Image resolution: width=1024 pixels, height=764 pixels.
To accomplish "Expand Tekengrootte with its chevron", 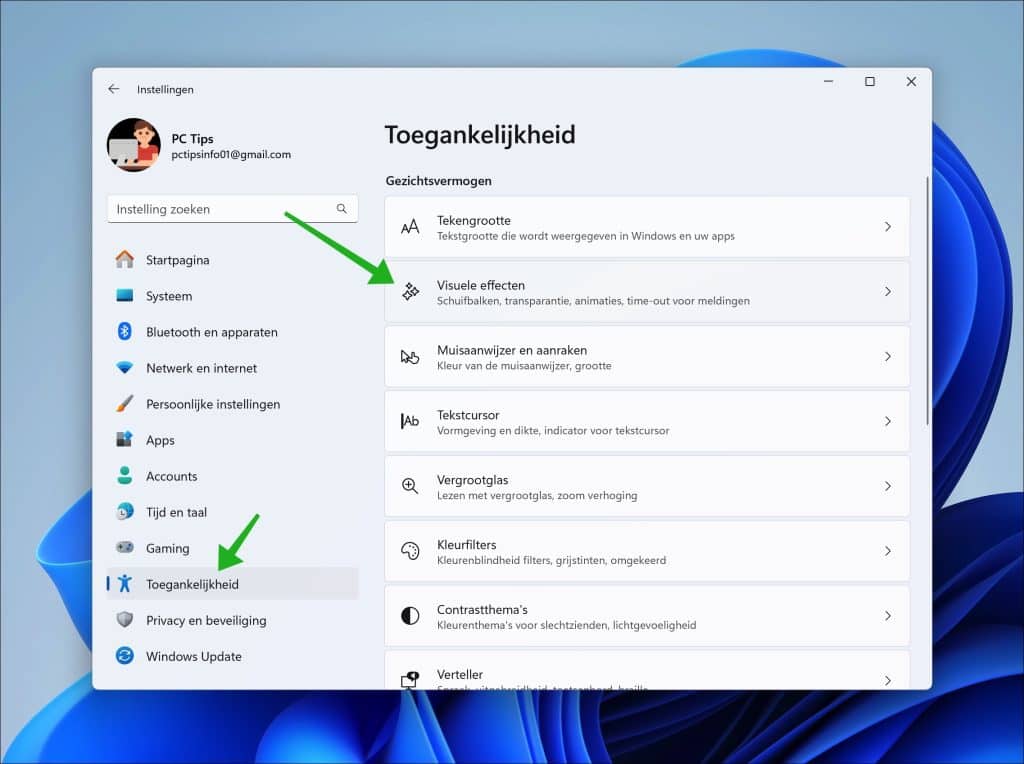I will point(888,227).
